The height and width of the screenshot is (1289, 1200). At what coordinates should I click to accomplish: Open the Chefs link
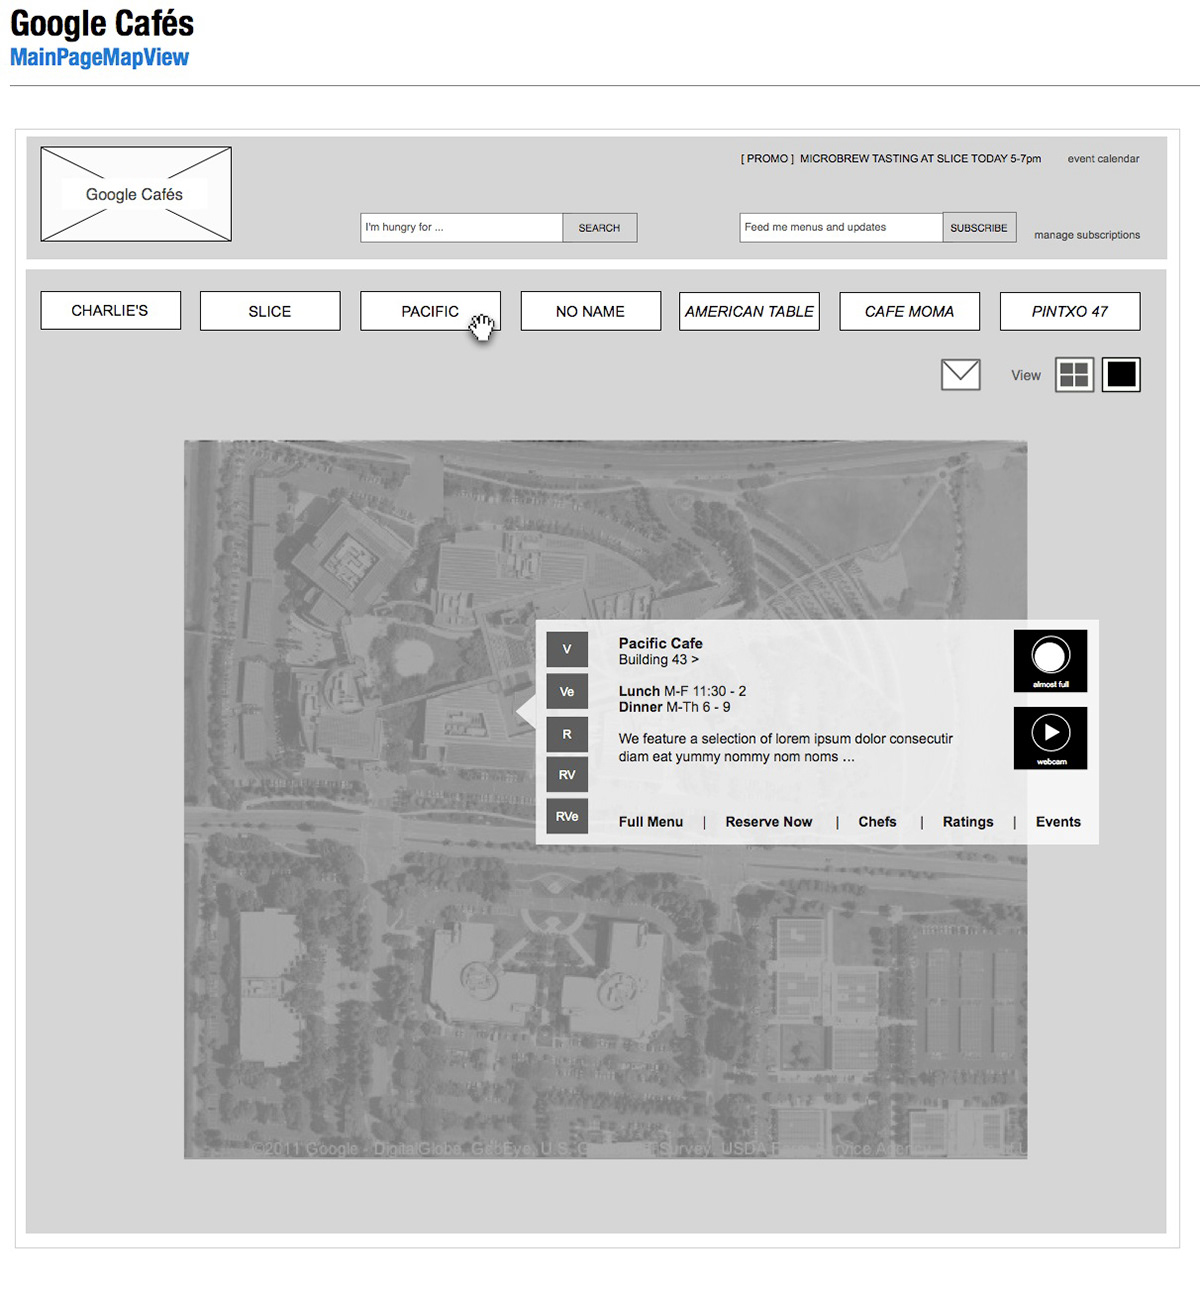coord(877,822)
